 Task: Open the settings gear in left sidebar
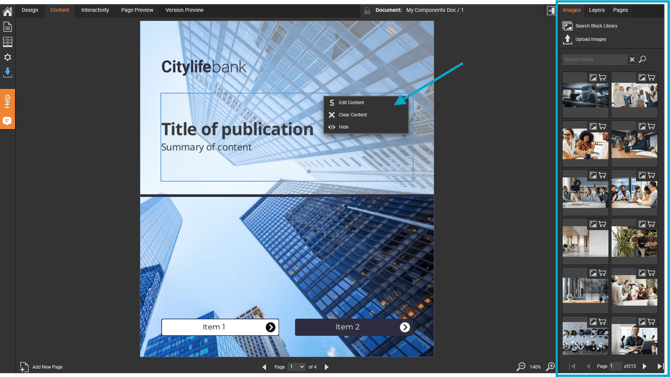click(x=7, y=57)
